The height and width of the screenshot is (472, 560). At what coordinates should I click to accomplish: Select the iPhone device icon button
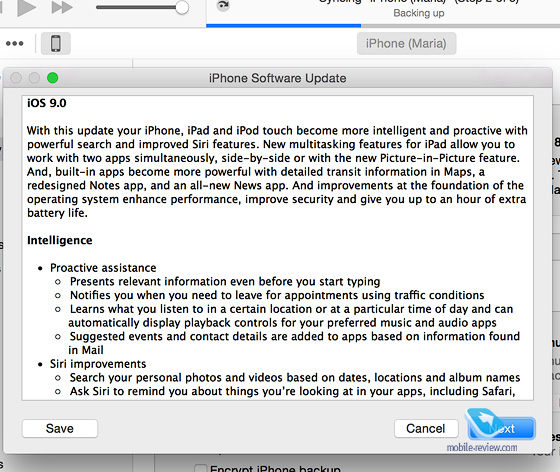(x=56, y=44)
